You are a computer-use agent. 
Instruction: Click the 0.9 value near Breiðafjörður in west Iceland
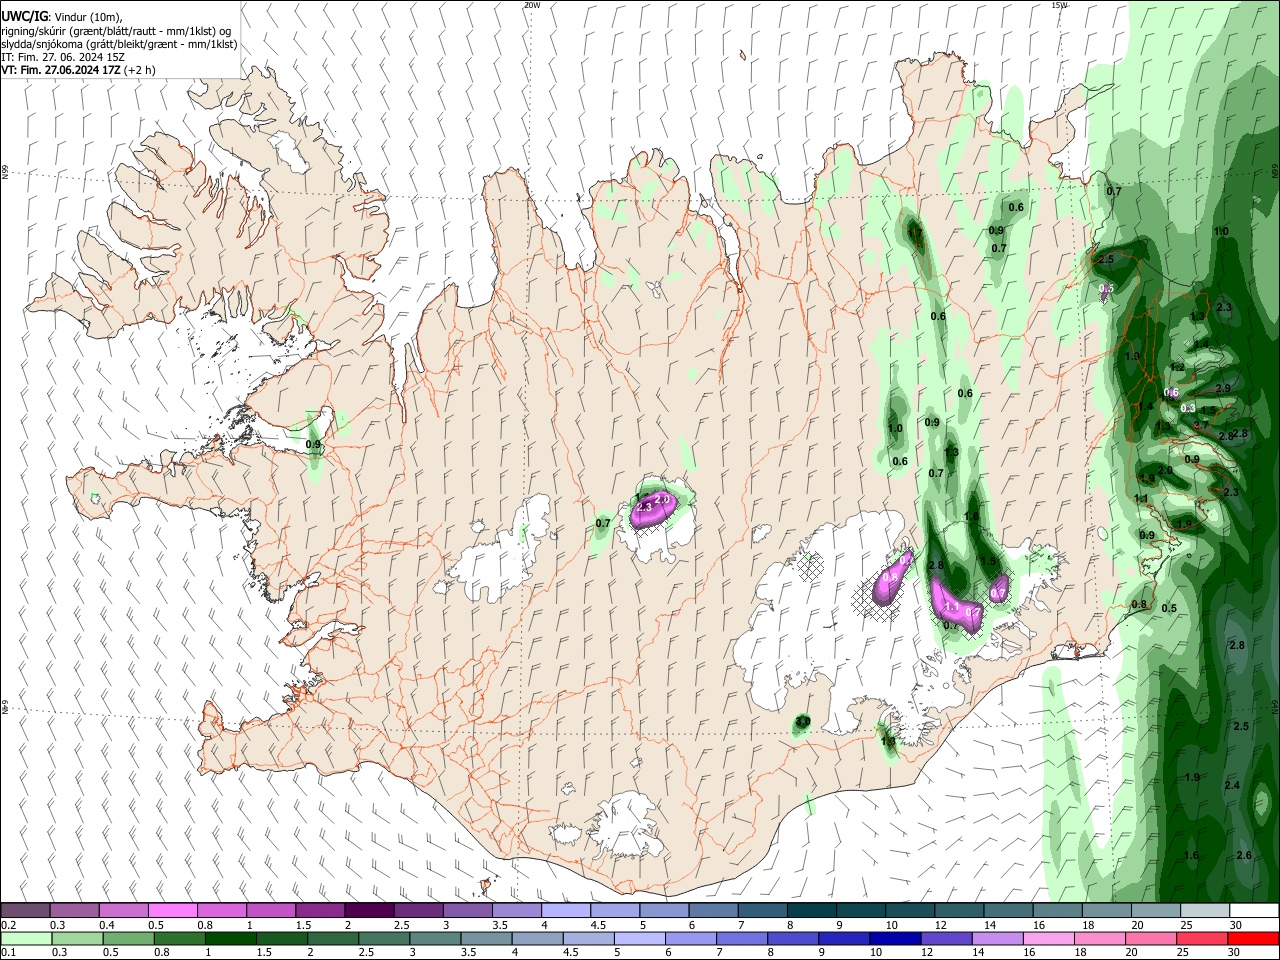[313, 444]
